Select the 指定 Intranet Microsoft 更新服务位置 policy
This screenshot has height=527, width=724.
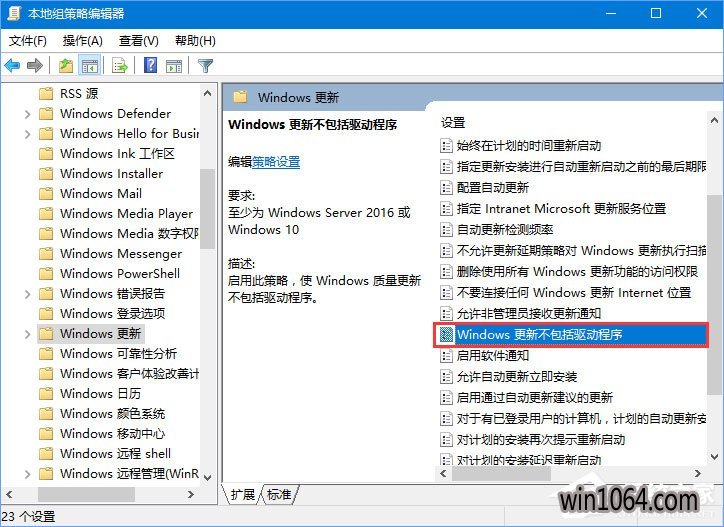561,209
